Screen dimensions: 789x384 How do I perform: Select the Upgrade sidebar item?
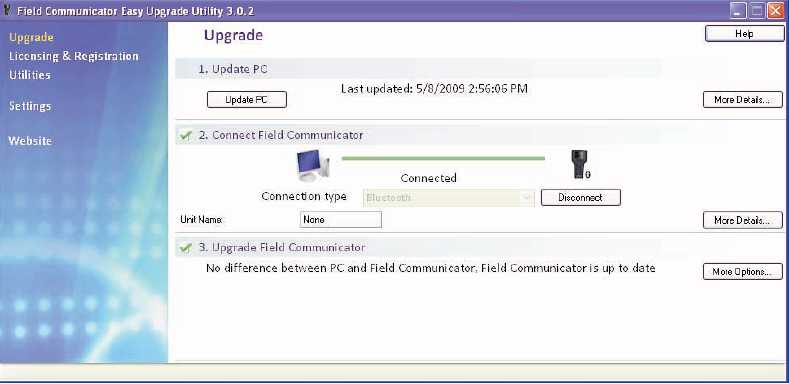click(x=31, y=37)
